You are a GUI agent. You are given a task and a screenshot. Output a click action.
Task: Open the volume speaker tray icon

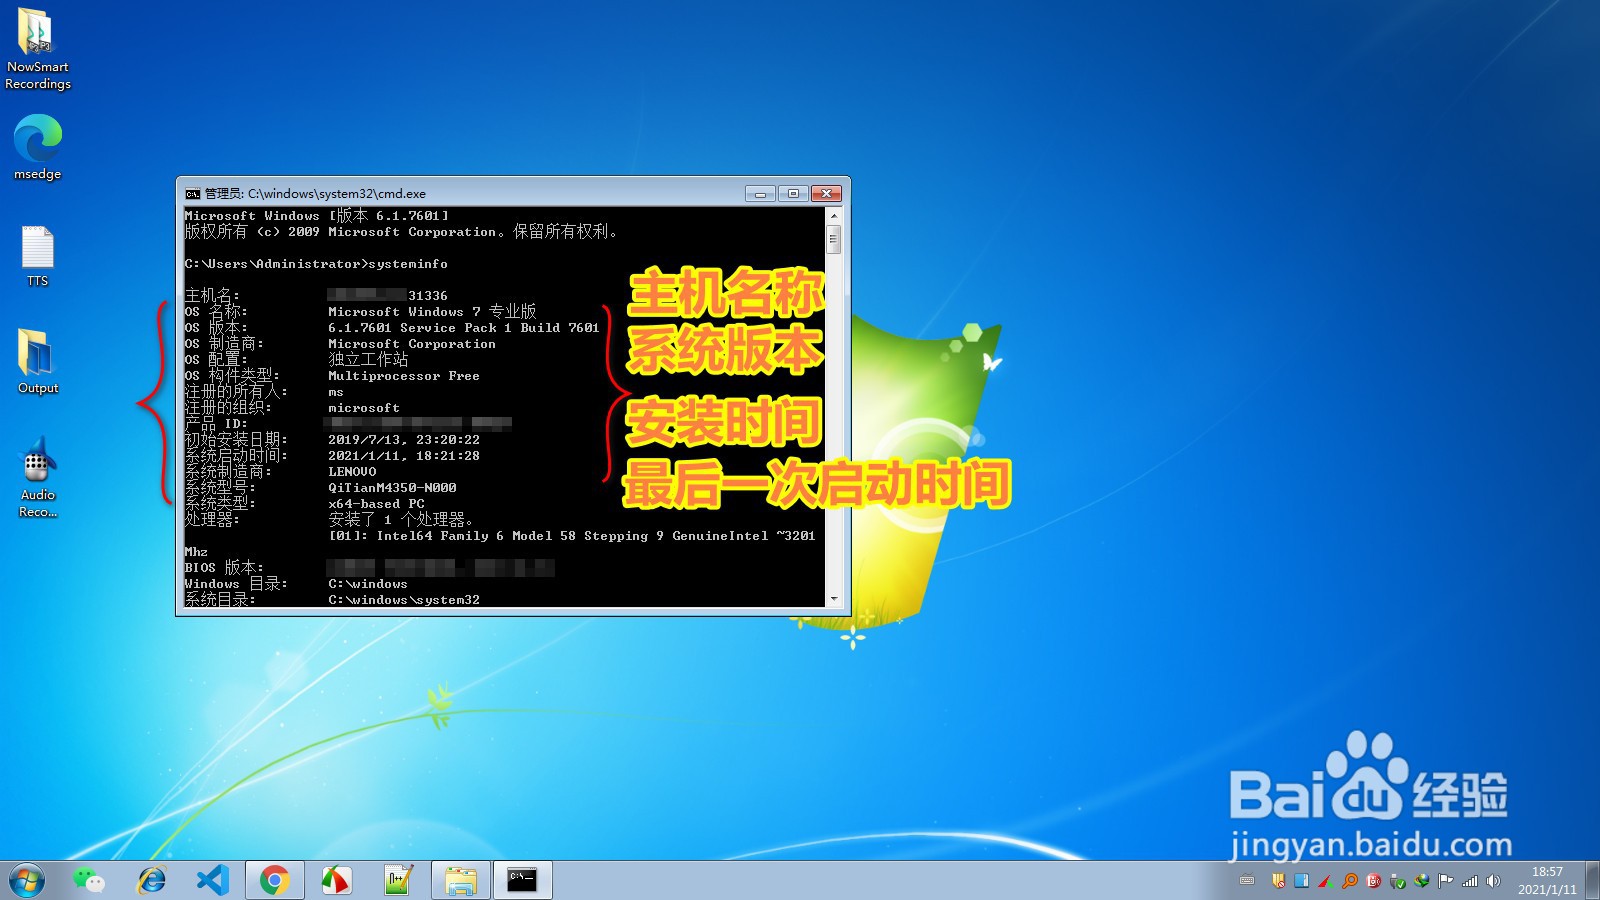pos(1493,880)
